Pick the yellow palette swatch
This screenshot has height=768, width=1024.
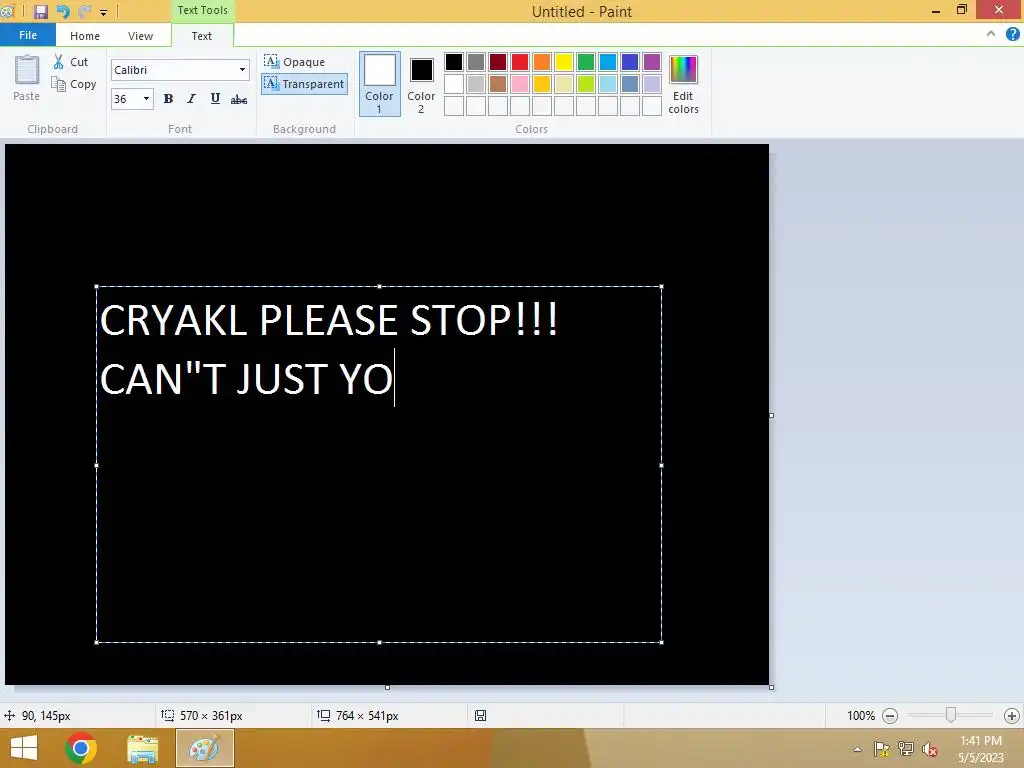[564, 62]
